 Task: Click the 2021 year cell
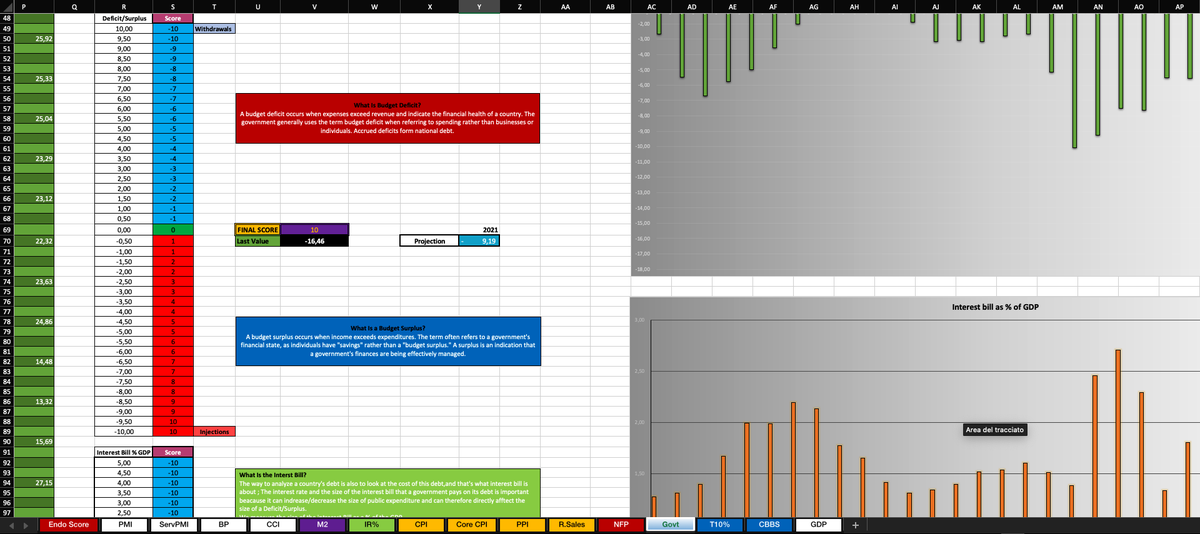point(479,230)
